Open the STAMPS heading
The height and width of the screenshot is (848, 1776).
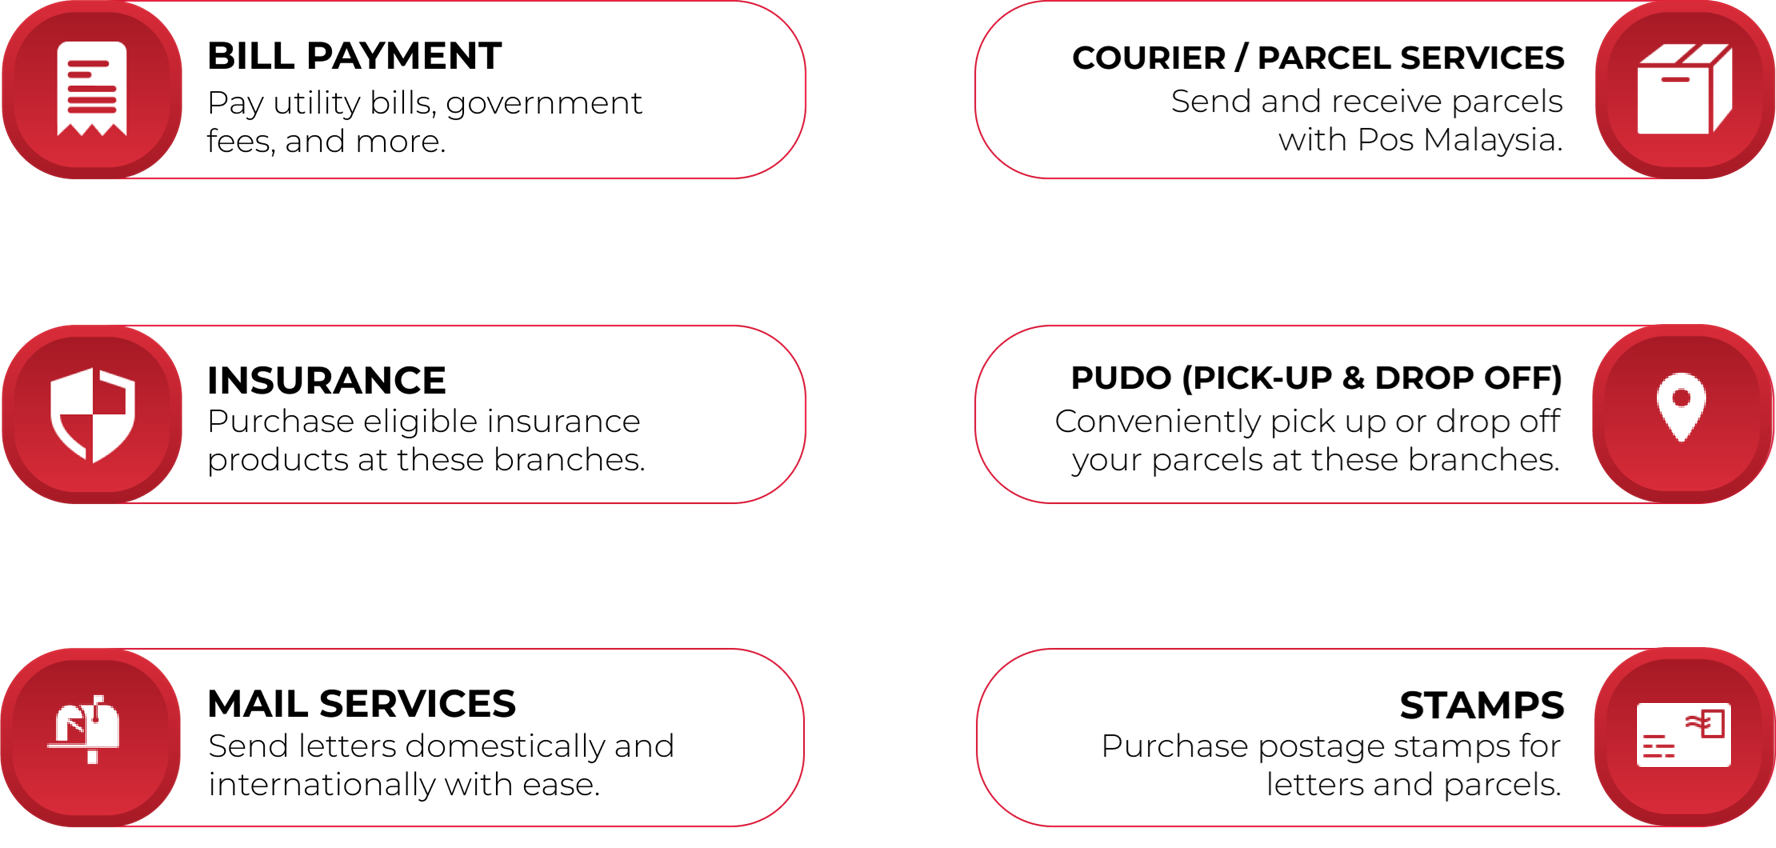point(1481,706)
